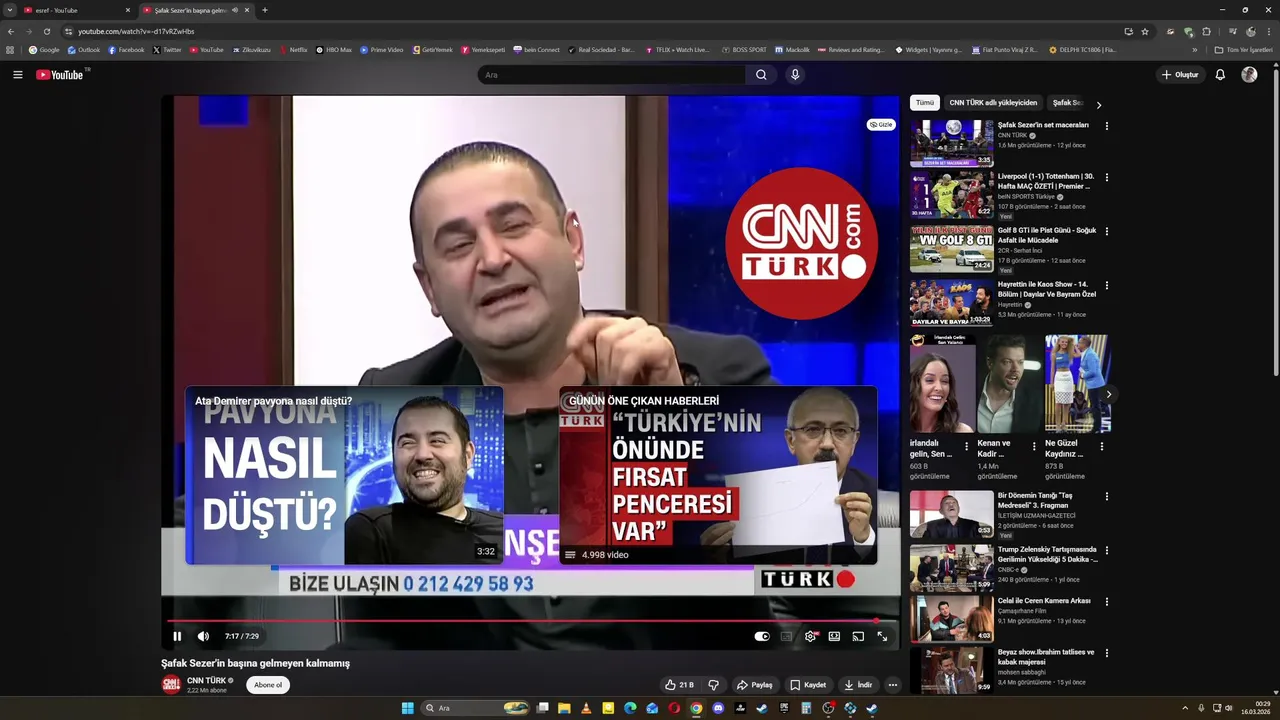The image size is (1280, 720).
Task: Toggle subtitles button in player
Action: click(786, 636)
